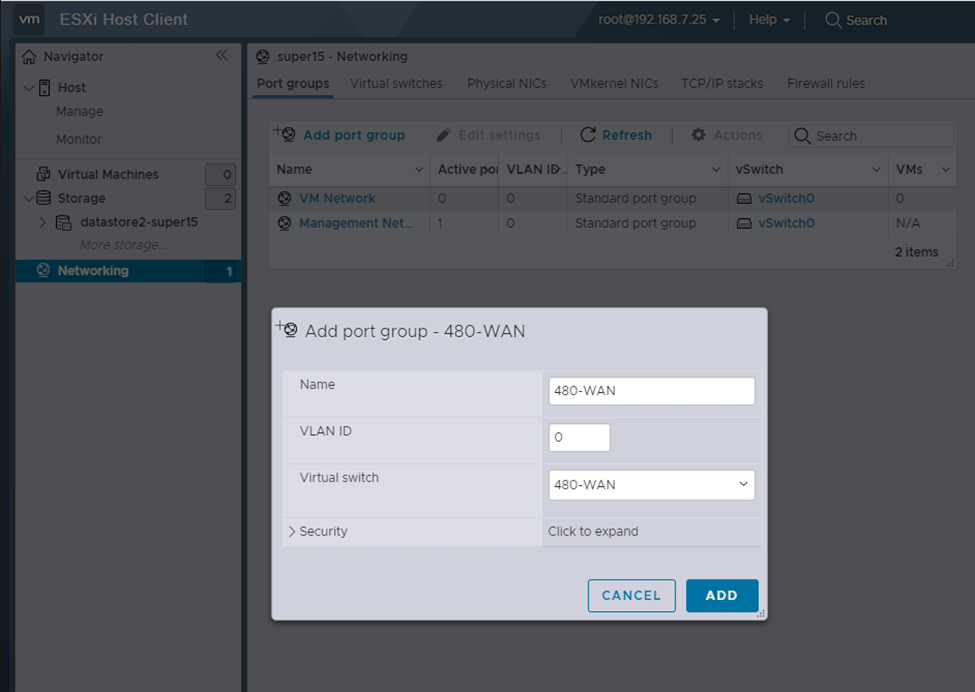Open the vSwitch column dropdown arrow
This screenshot has height=692, width=975.
pyautogui.click(x=876, y=170)
